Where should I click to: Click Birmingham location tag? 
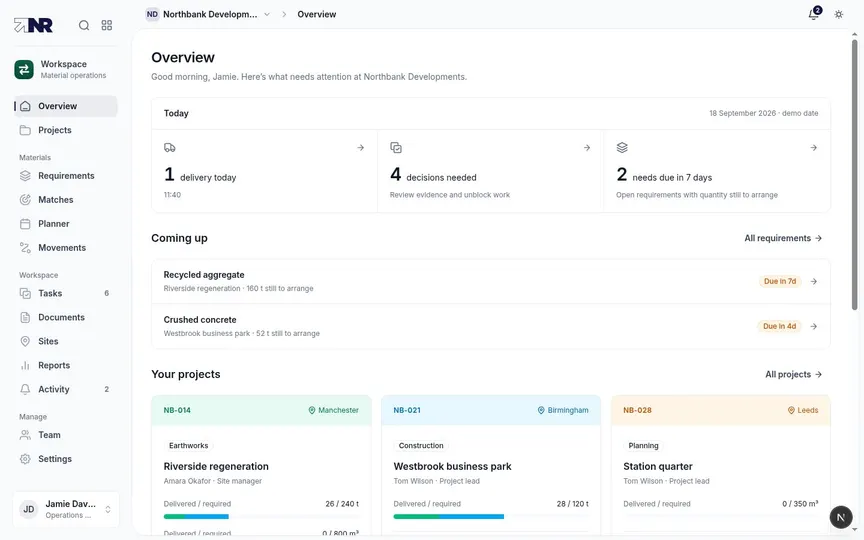pyautogui.click(x=563, y=410)
